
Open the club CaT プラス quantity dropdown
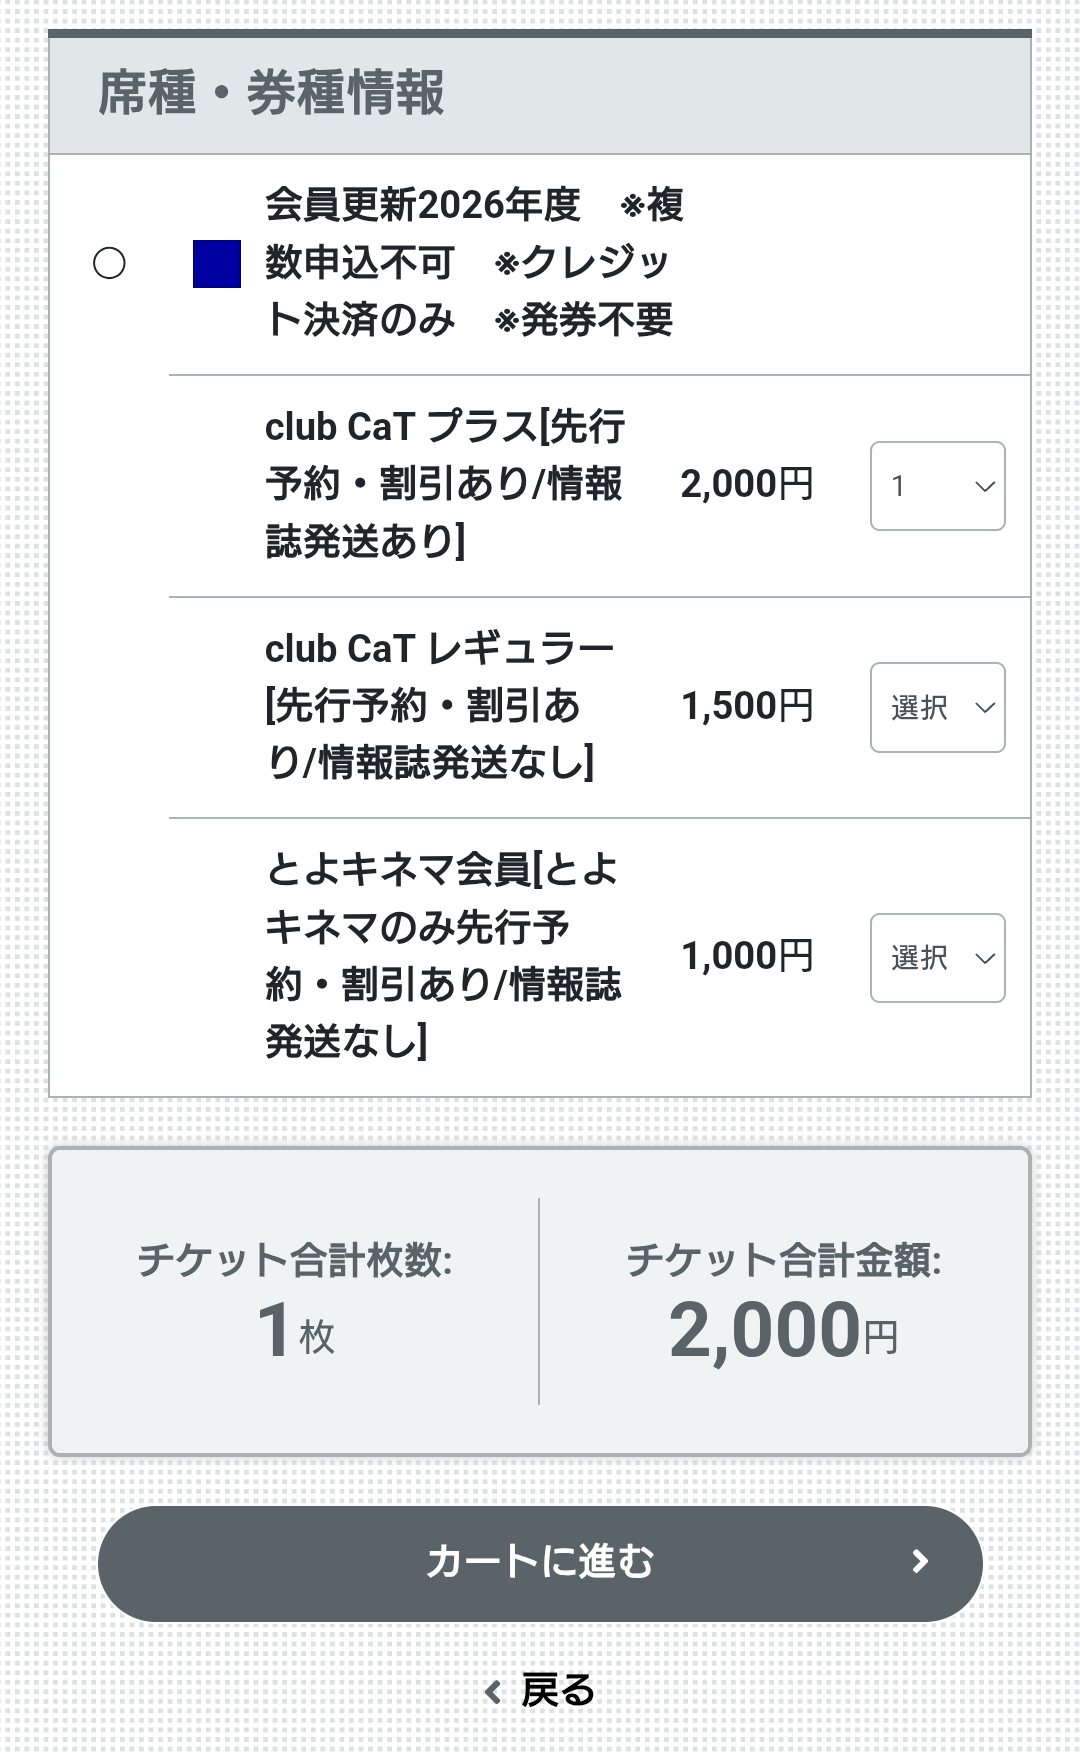937,486
